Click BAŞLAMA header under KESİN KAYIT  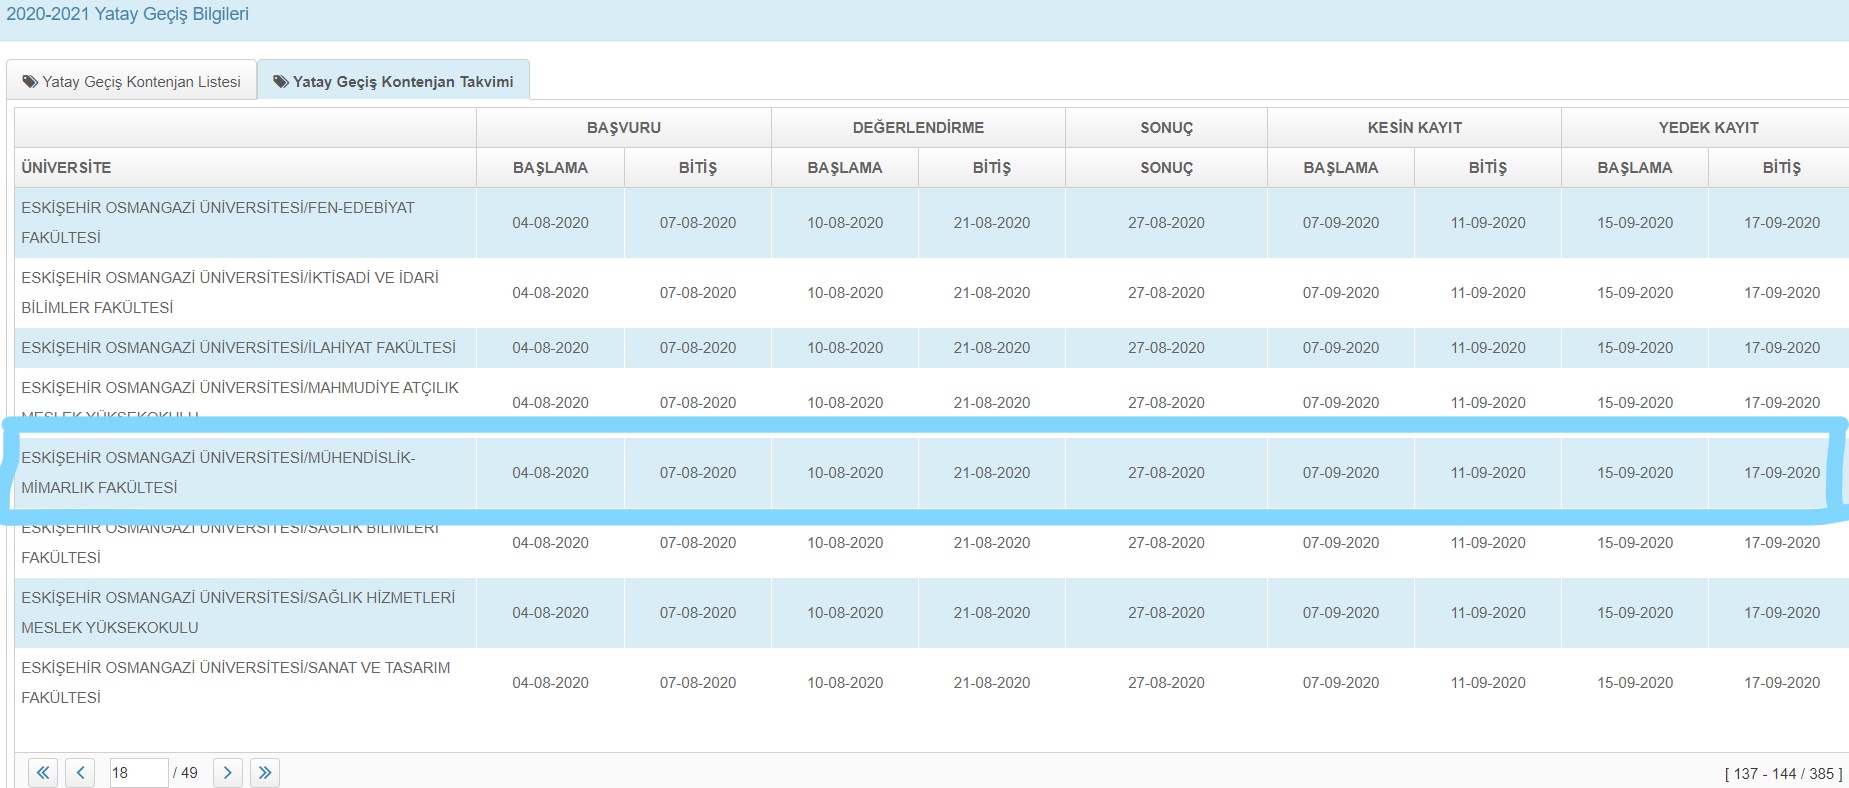click(x=1341, y=168)
